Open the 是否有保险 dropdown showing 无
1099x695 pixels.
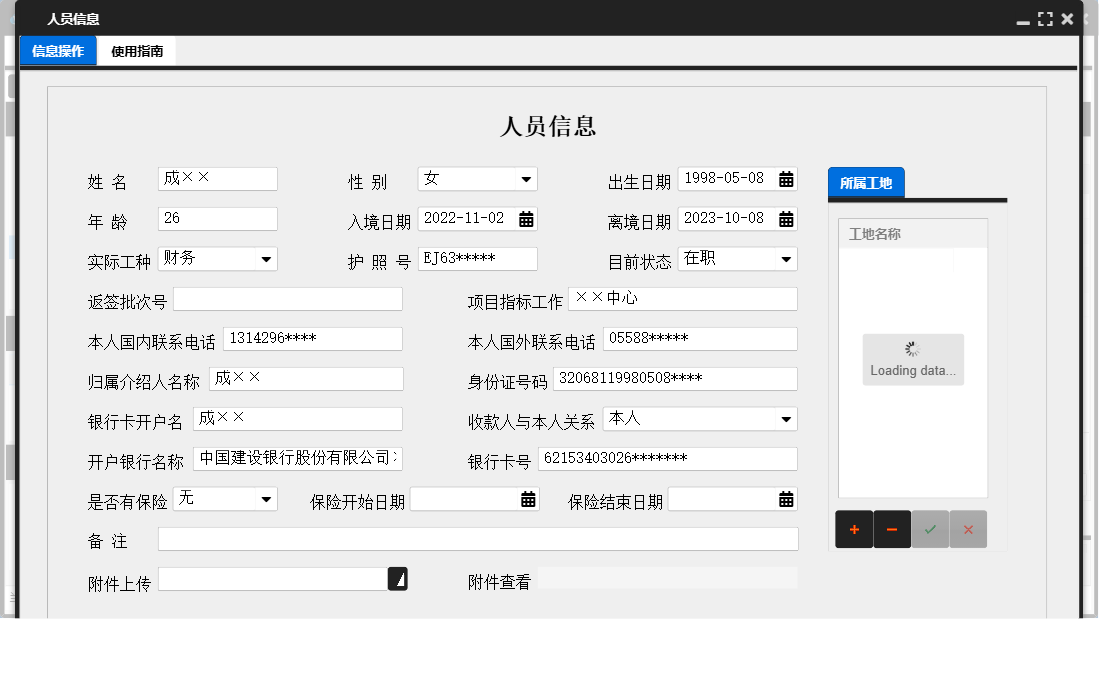click(266, 498)
